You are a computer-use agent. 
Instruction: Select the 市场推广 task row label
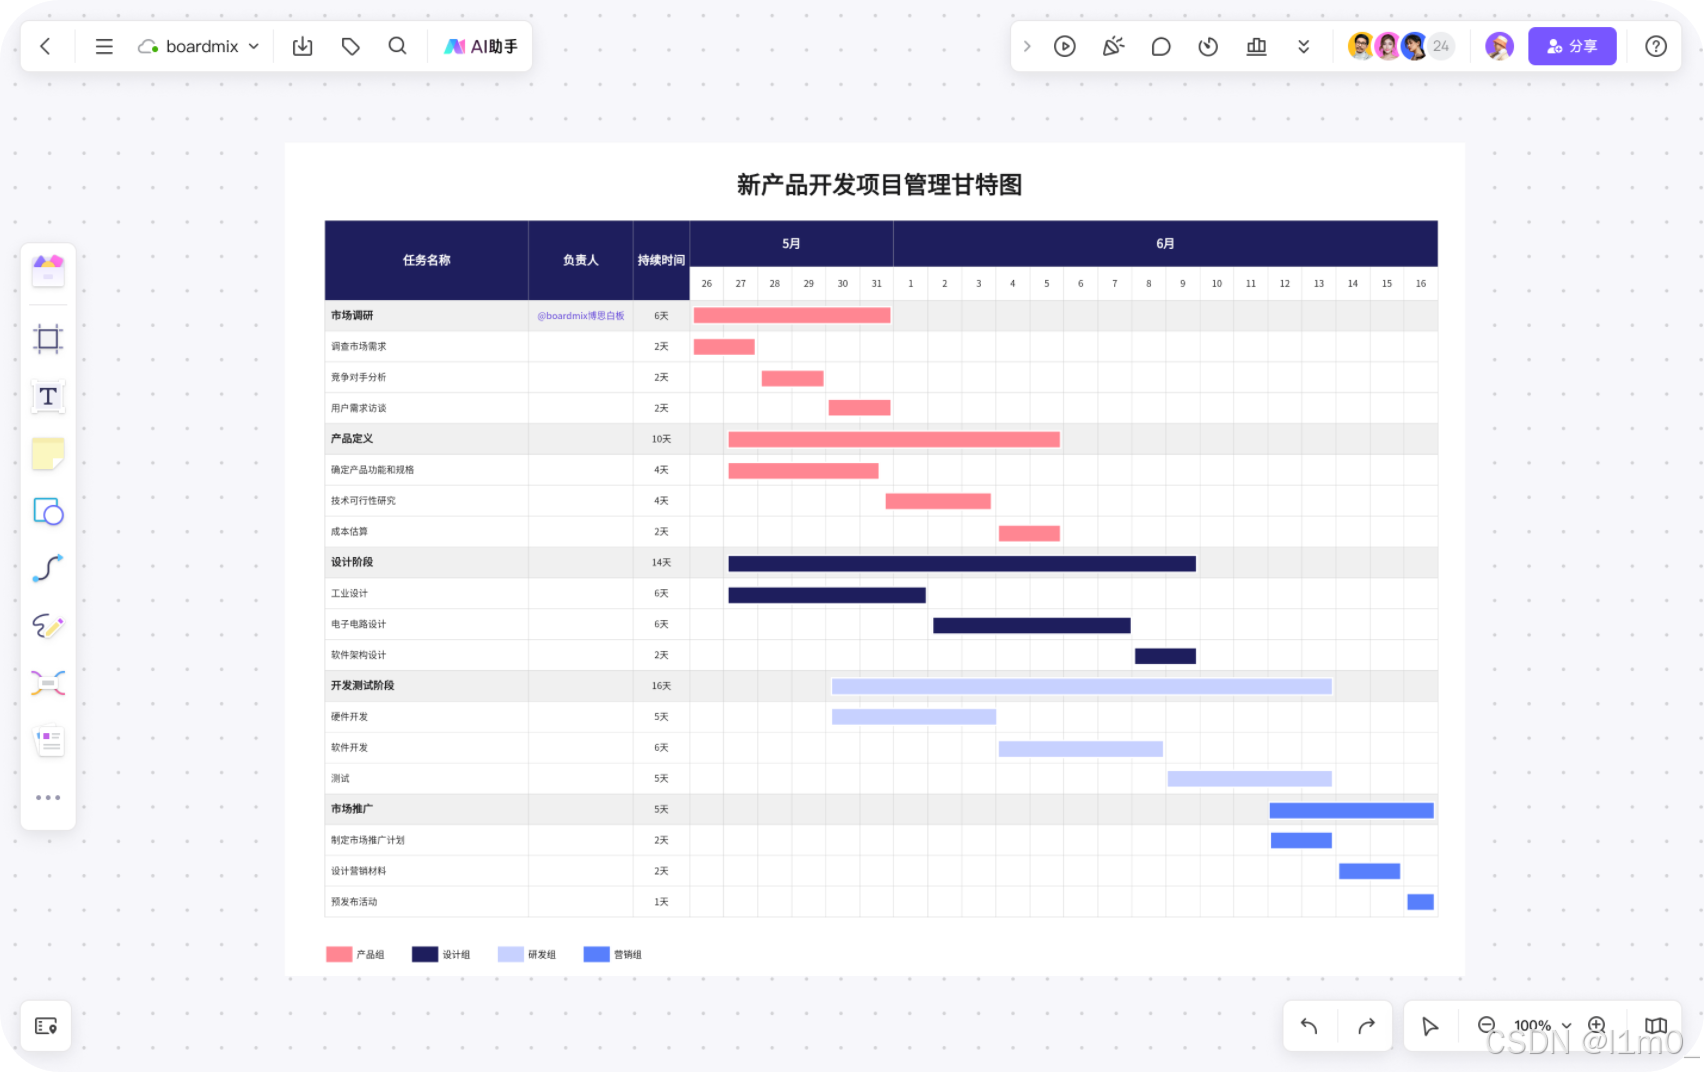pyautogui.click(x=352, y=809)
